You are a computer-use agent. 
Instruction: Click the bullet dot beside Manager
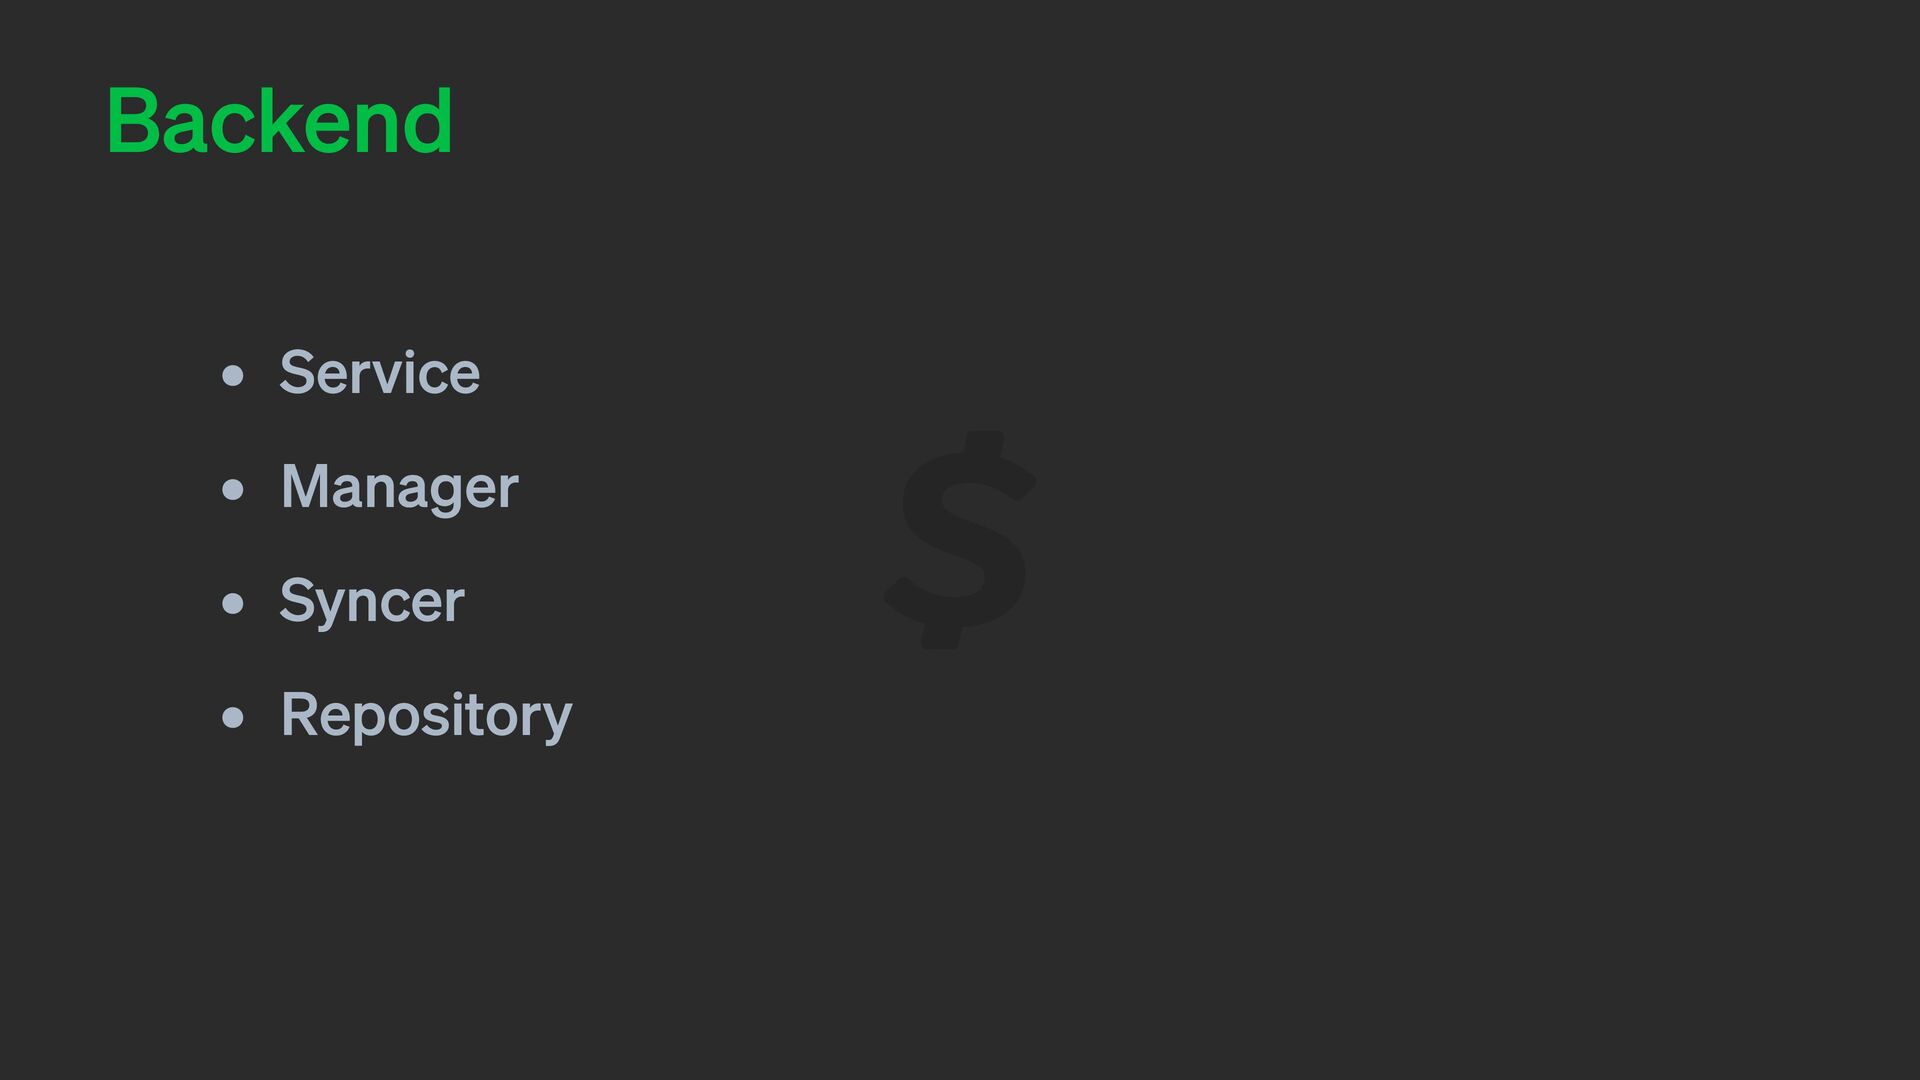pos(233,490)
